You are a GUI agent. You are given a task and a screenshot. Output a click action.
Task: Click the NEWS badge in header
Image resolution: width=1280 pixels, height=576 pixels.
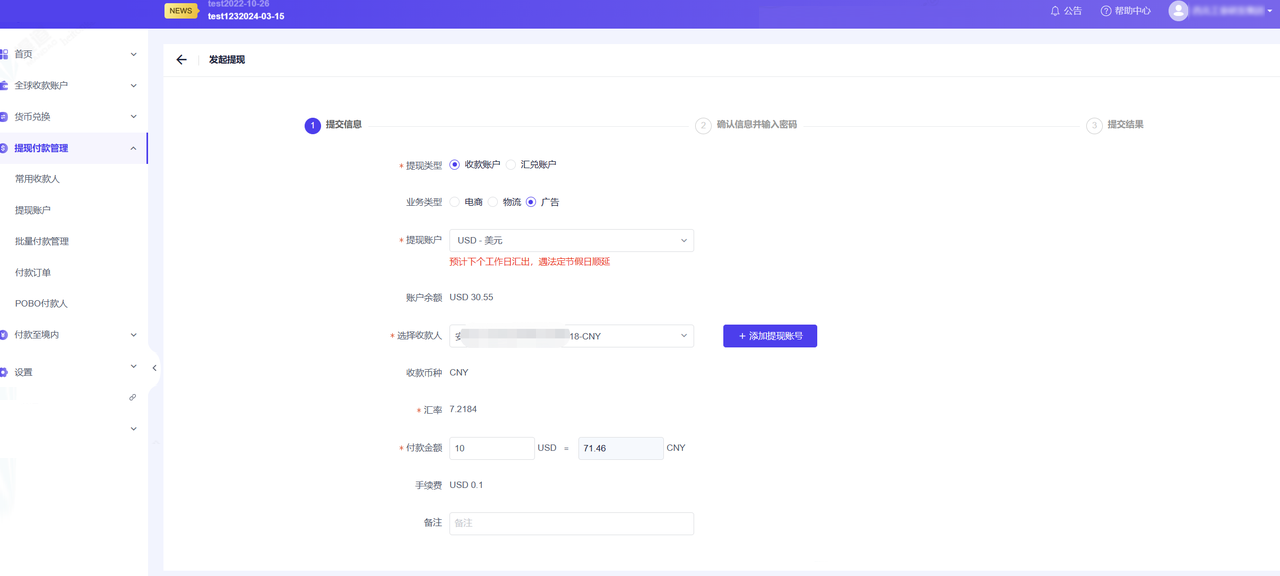click(181, 11)
